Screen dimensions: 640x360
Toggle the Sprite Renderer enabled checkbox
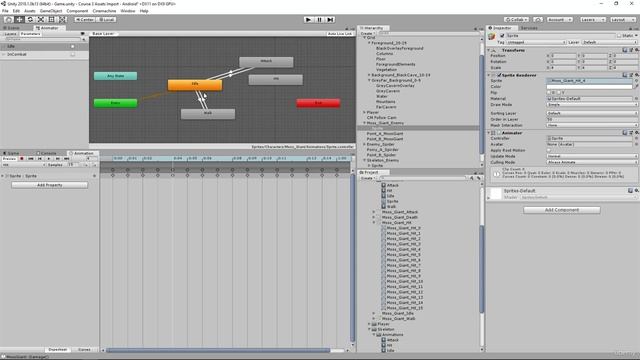[499, 75]
